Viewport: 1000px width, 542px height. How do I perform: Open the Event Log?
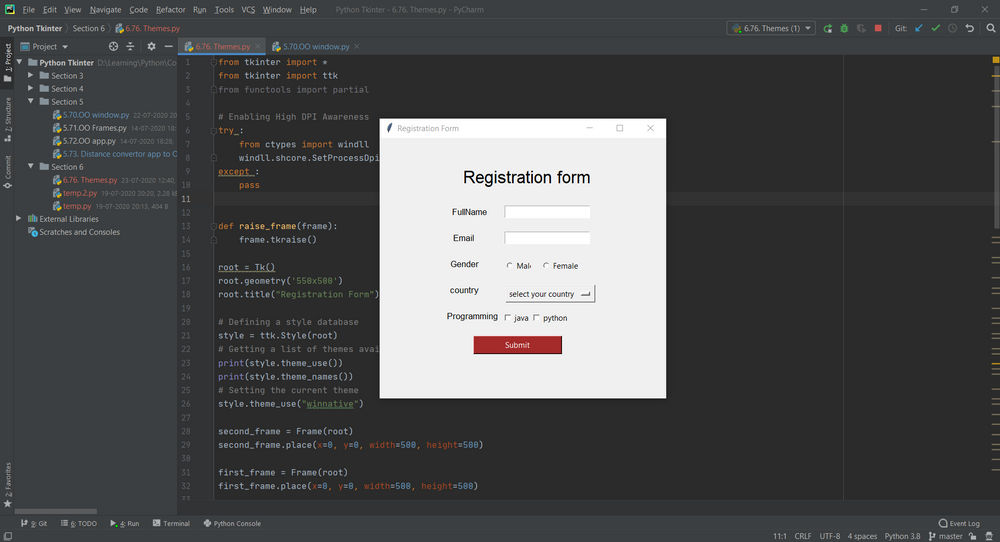[x=959, y=524]
